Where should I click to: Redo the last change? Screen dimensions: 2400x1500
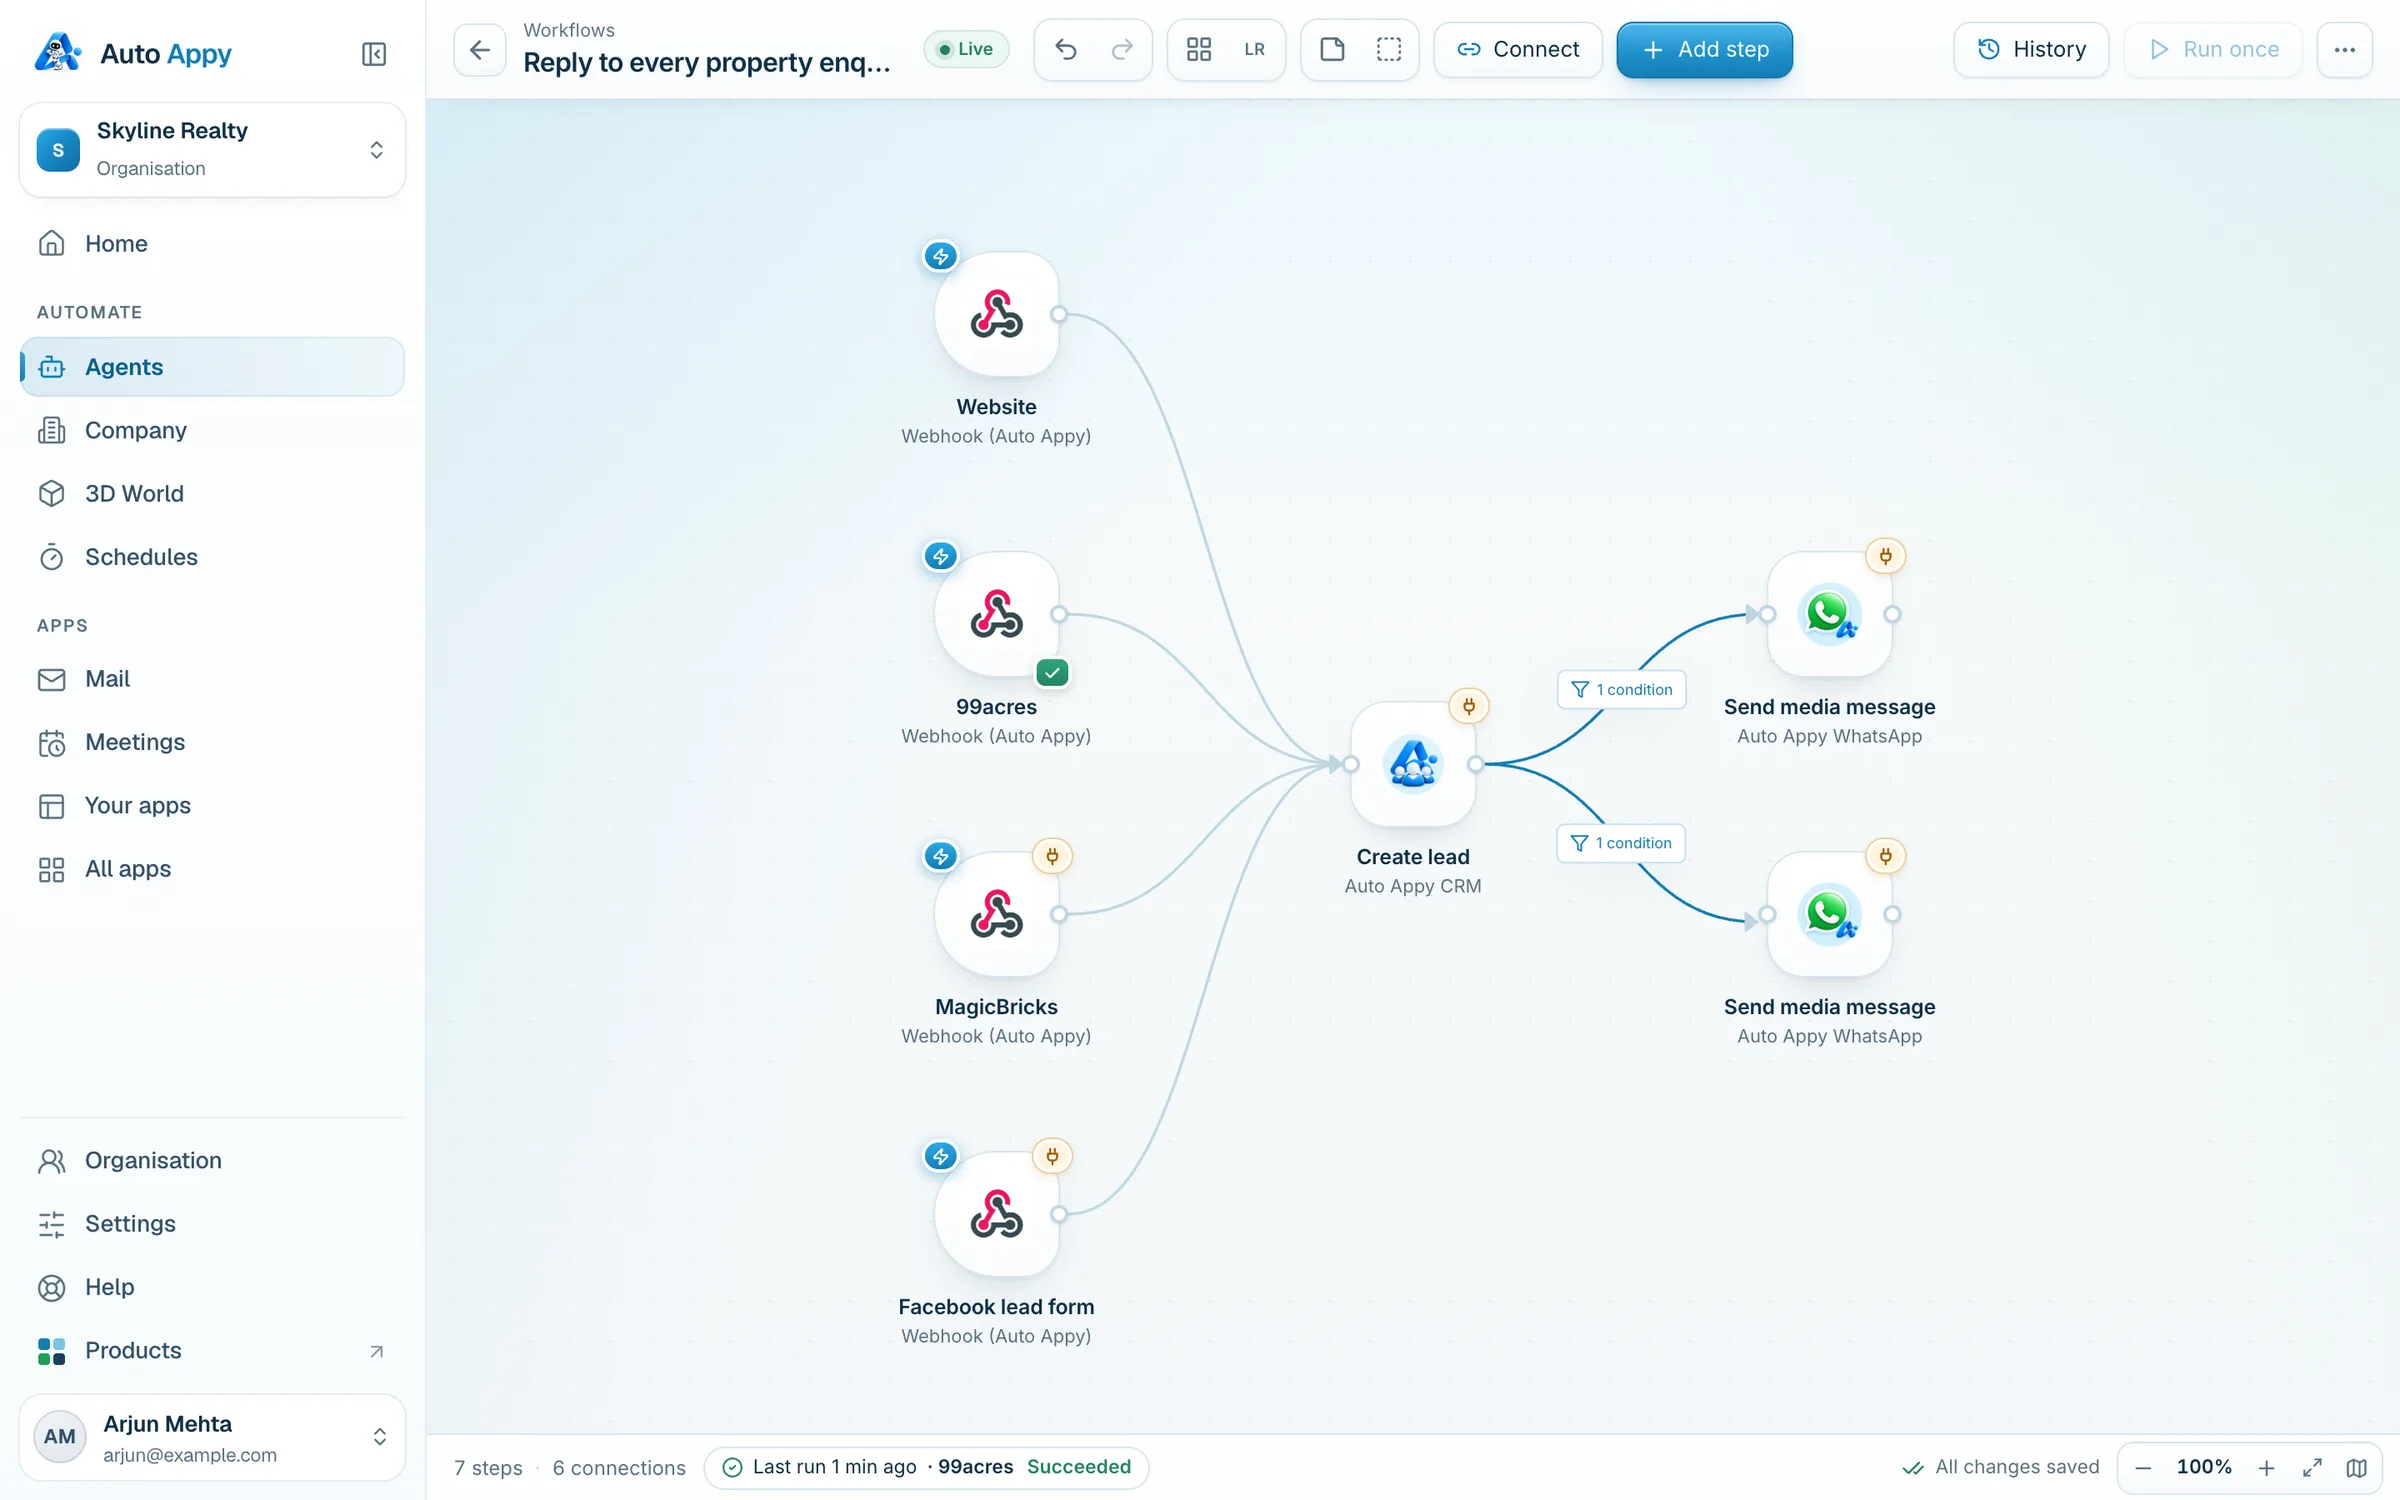(1122, 49)
